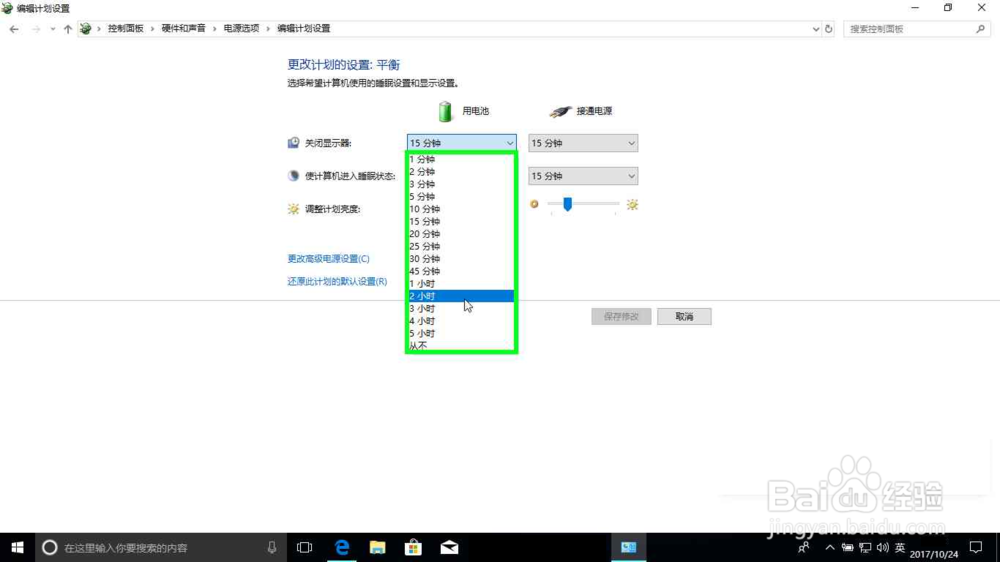Switch the 英 input language indicator

point(900,547)
